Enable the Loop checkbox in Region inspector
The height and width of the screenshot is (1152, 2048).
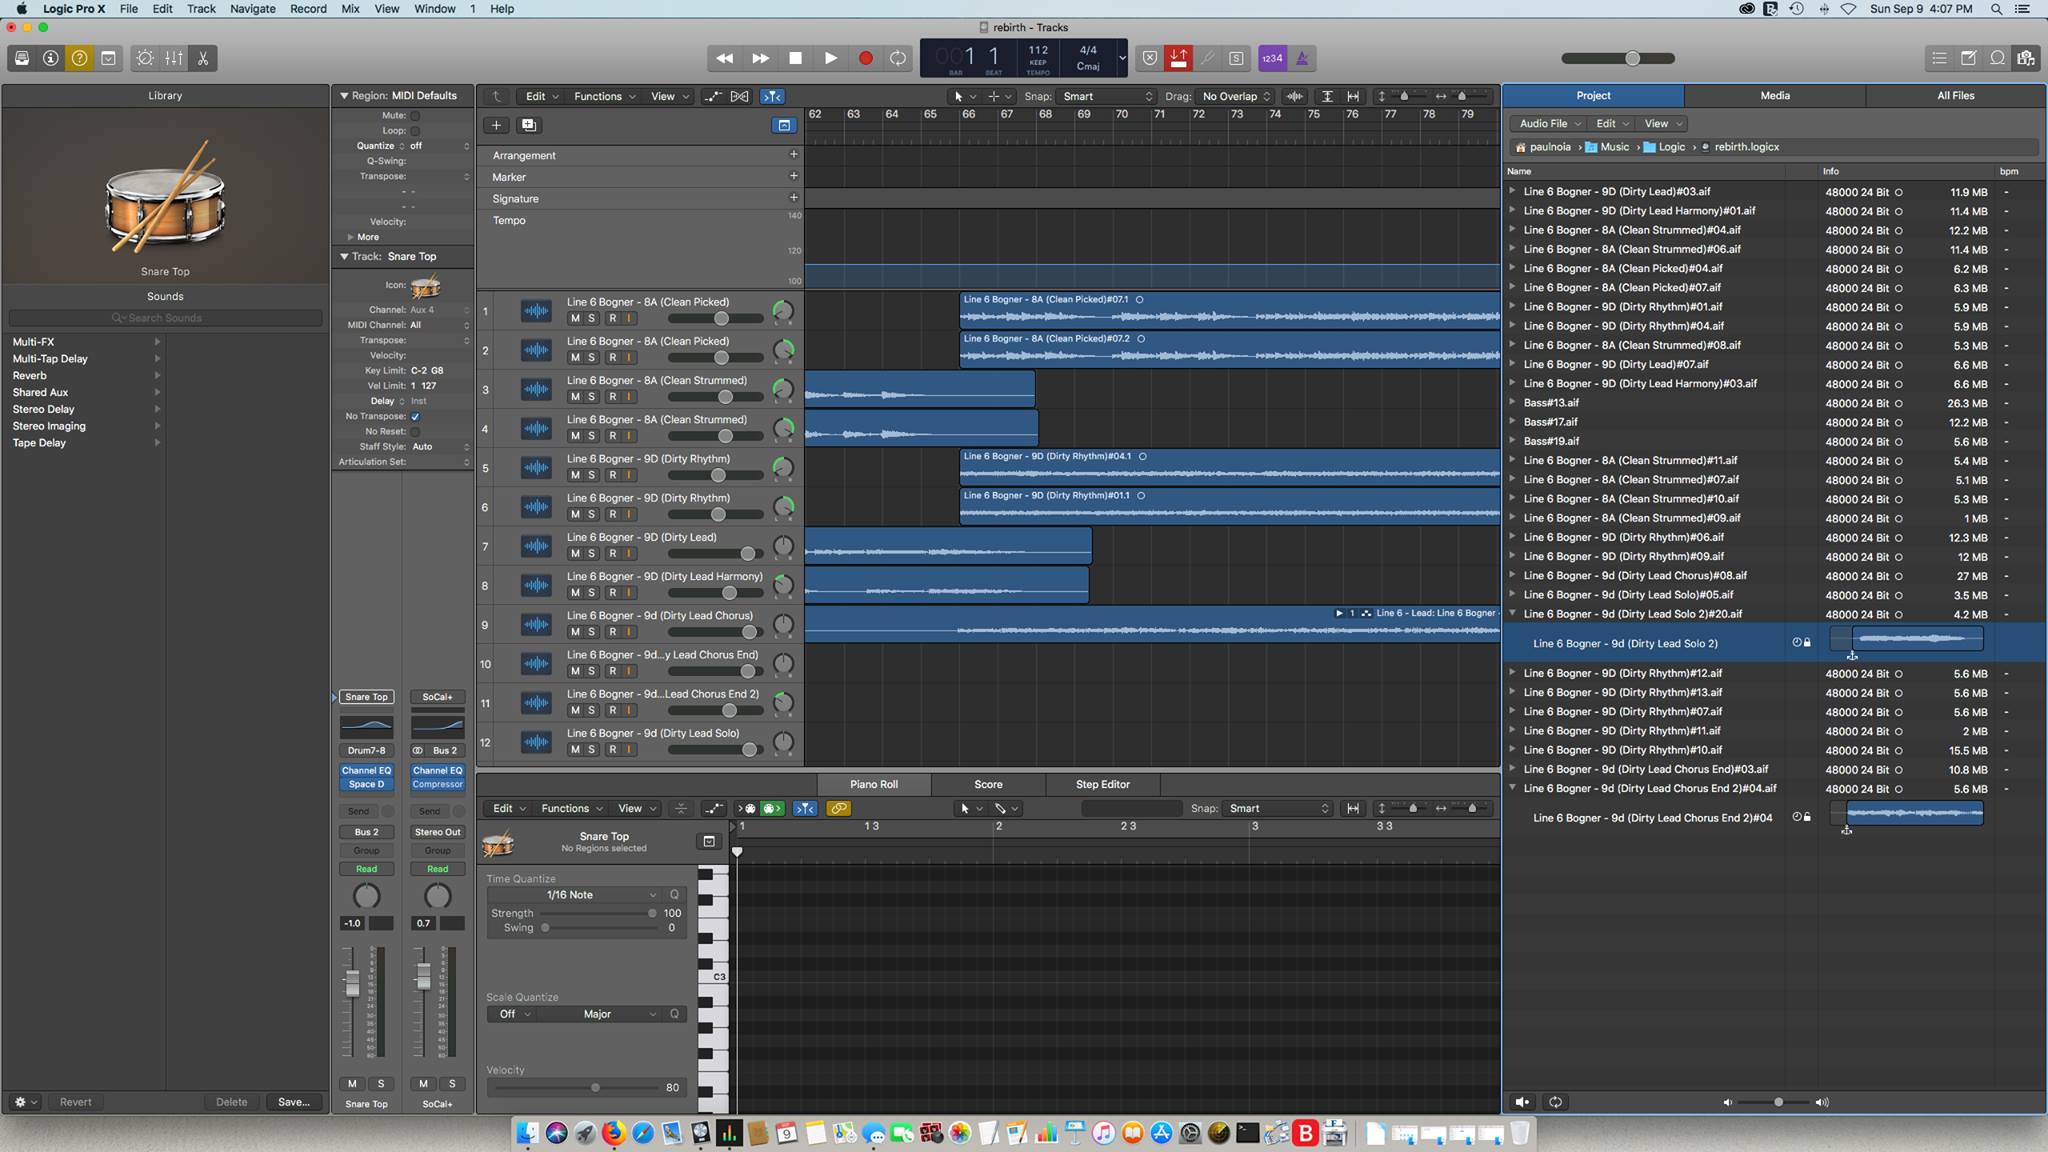coord(415,131)
